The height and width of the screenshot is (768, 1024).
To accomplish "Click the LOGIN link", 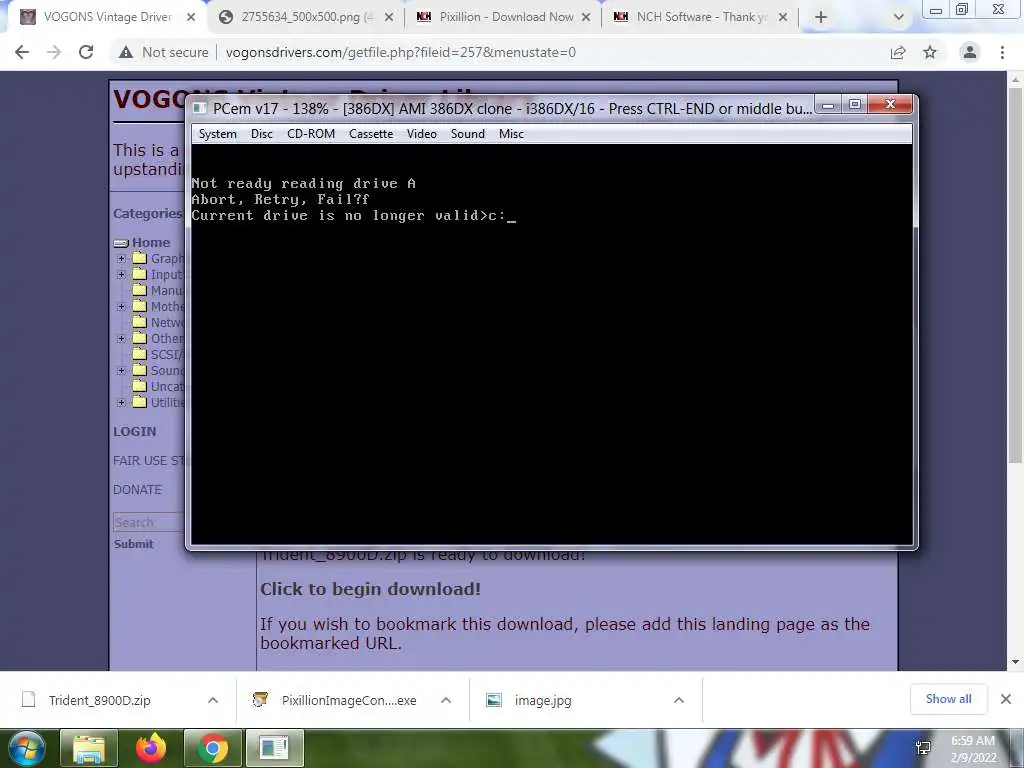I will [x=135, y=432].
